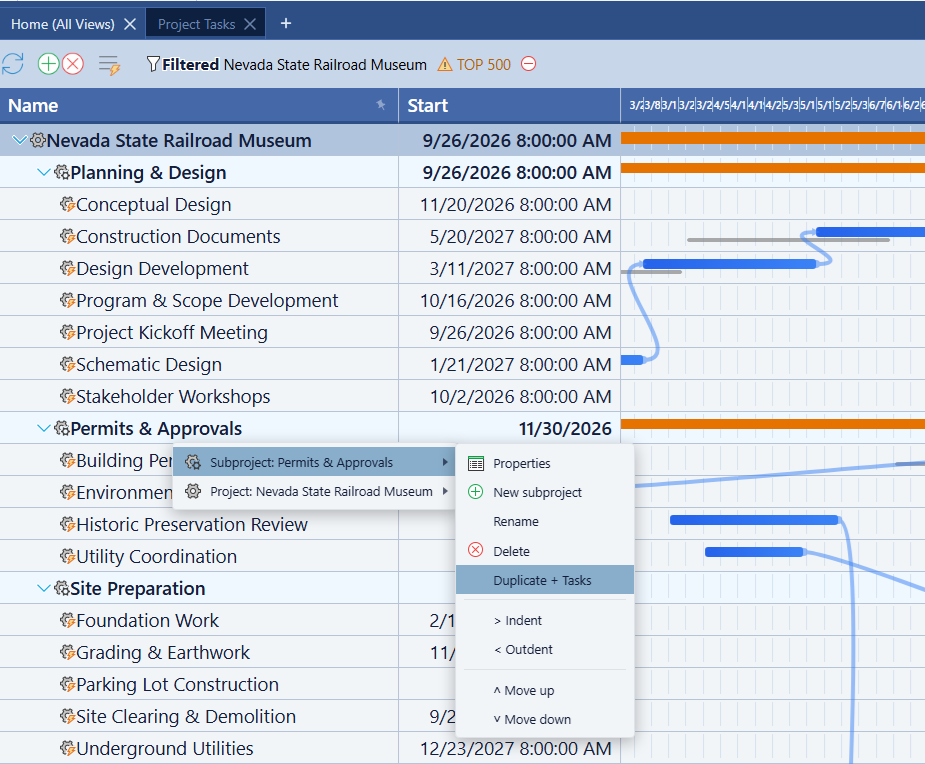
Task: Remove filter with red minus icon
Action: (x=529, y=63)
